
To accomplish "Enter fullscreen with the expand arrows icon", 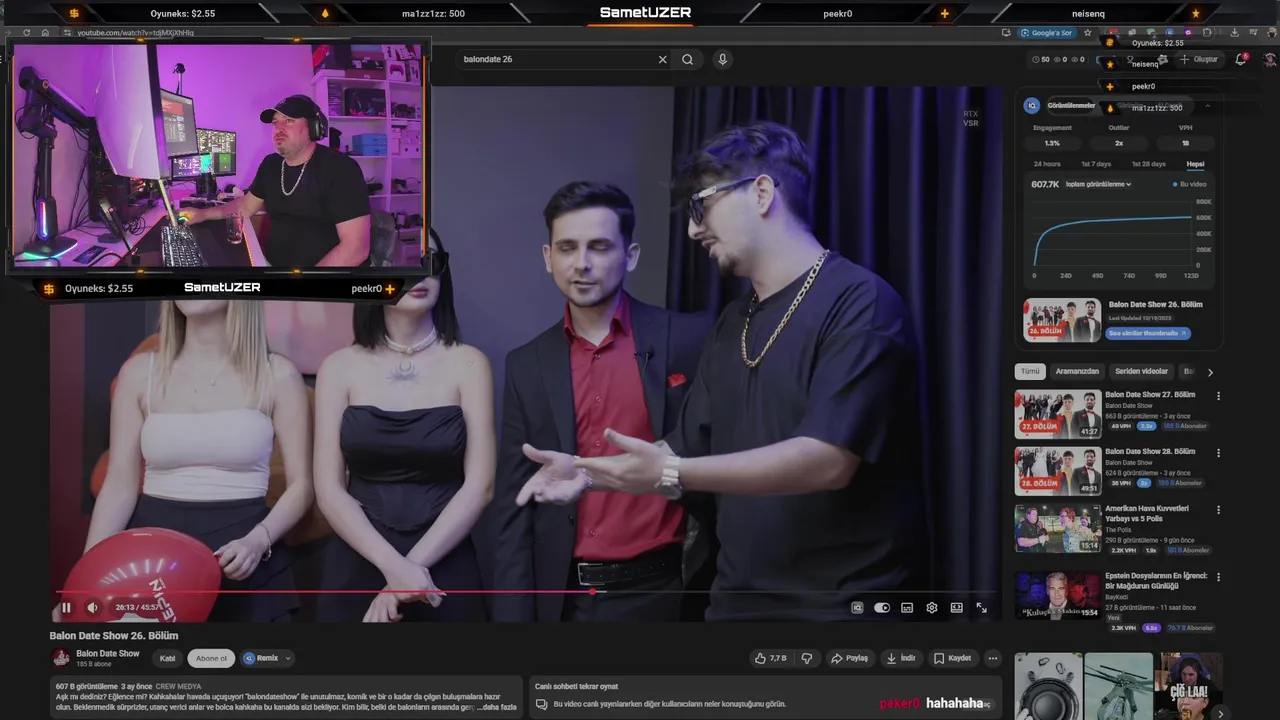I will (982, 607).
